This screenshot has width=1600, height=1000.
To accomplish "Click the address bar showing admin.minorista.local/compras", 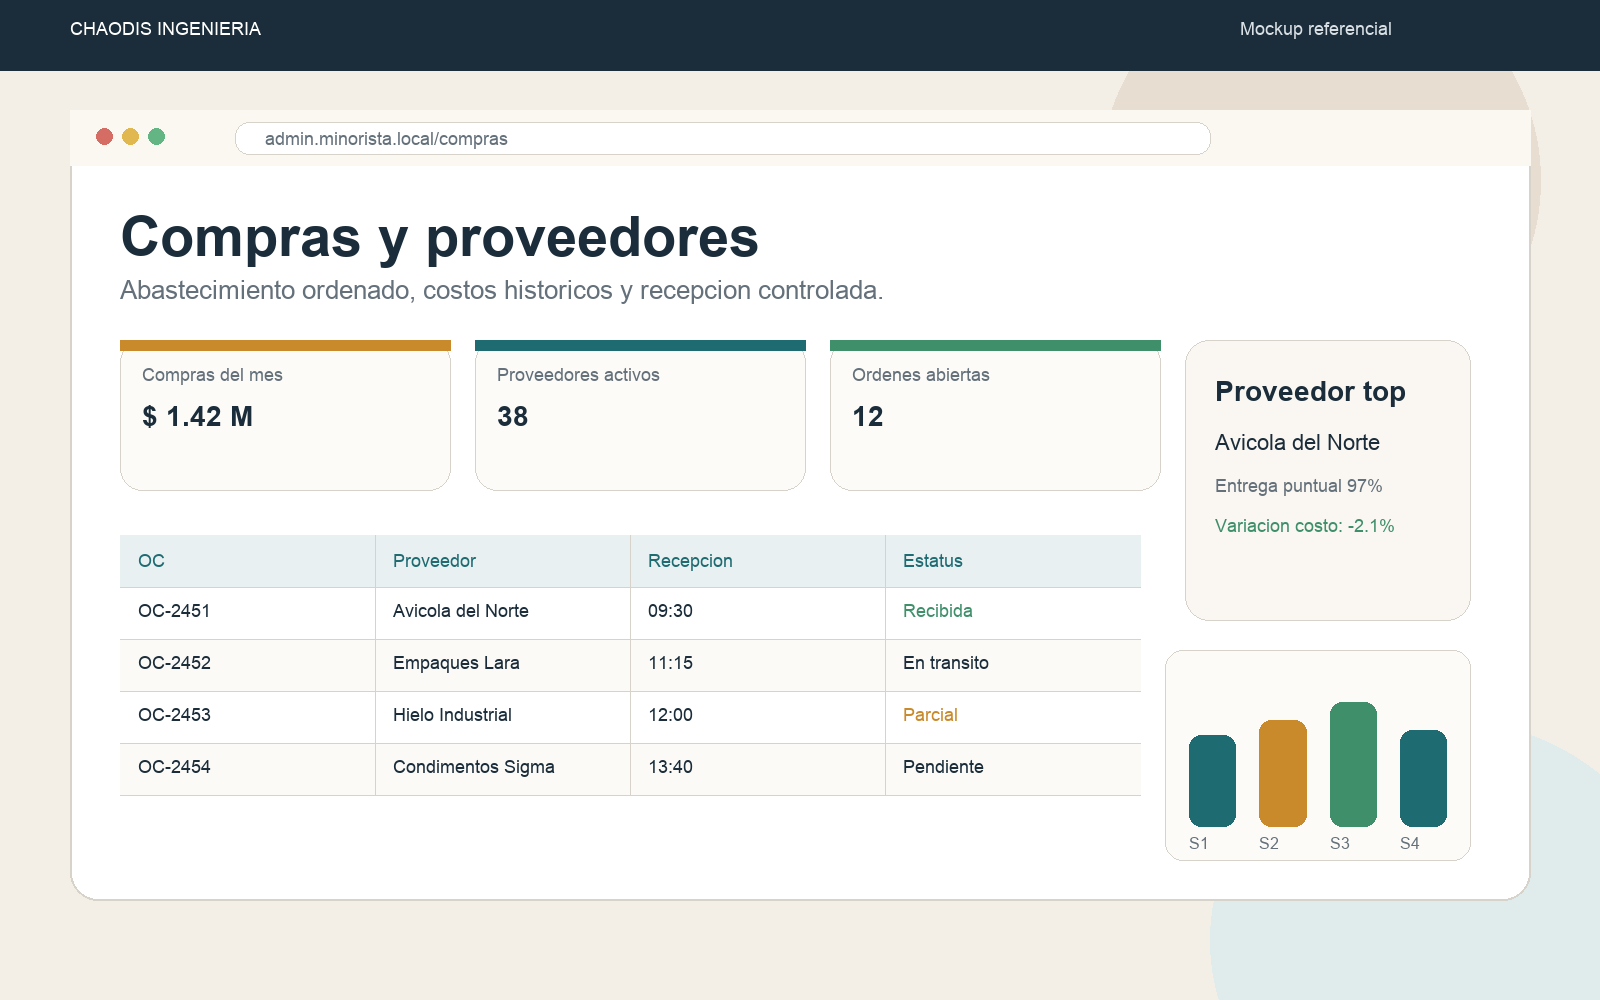I will pos(722,139).
